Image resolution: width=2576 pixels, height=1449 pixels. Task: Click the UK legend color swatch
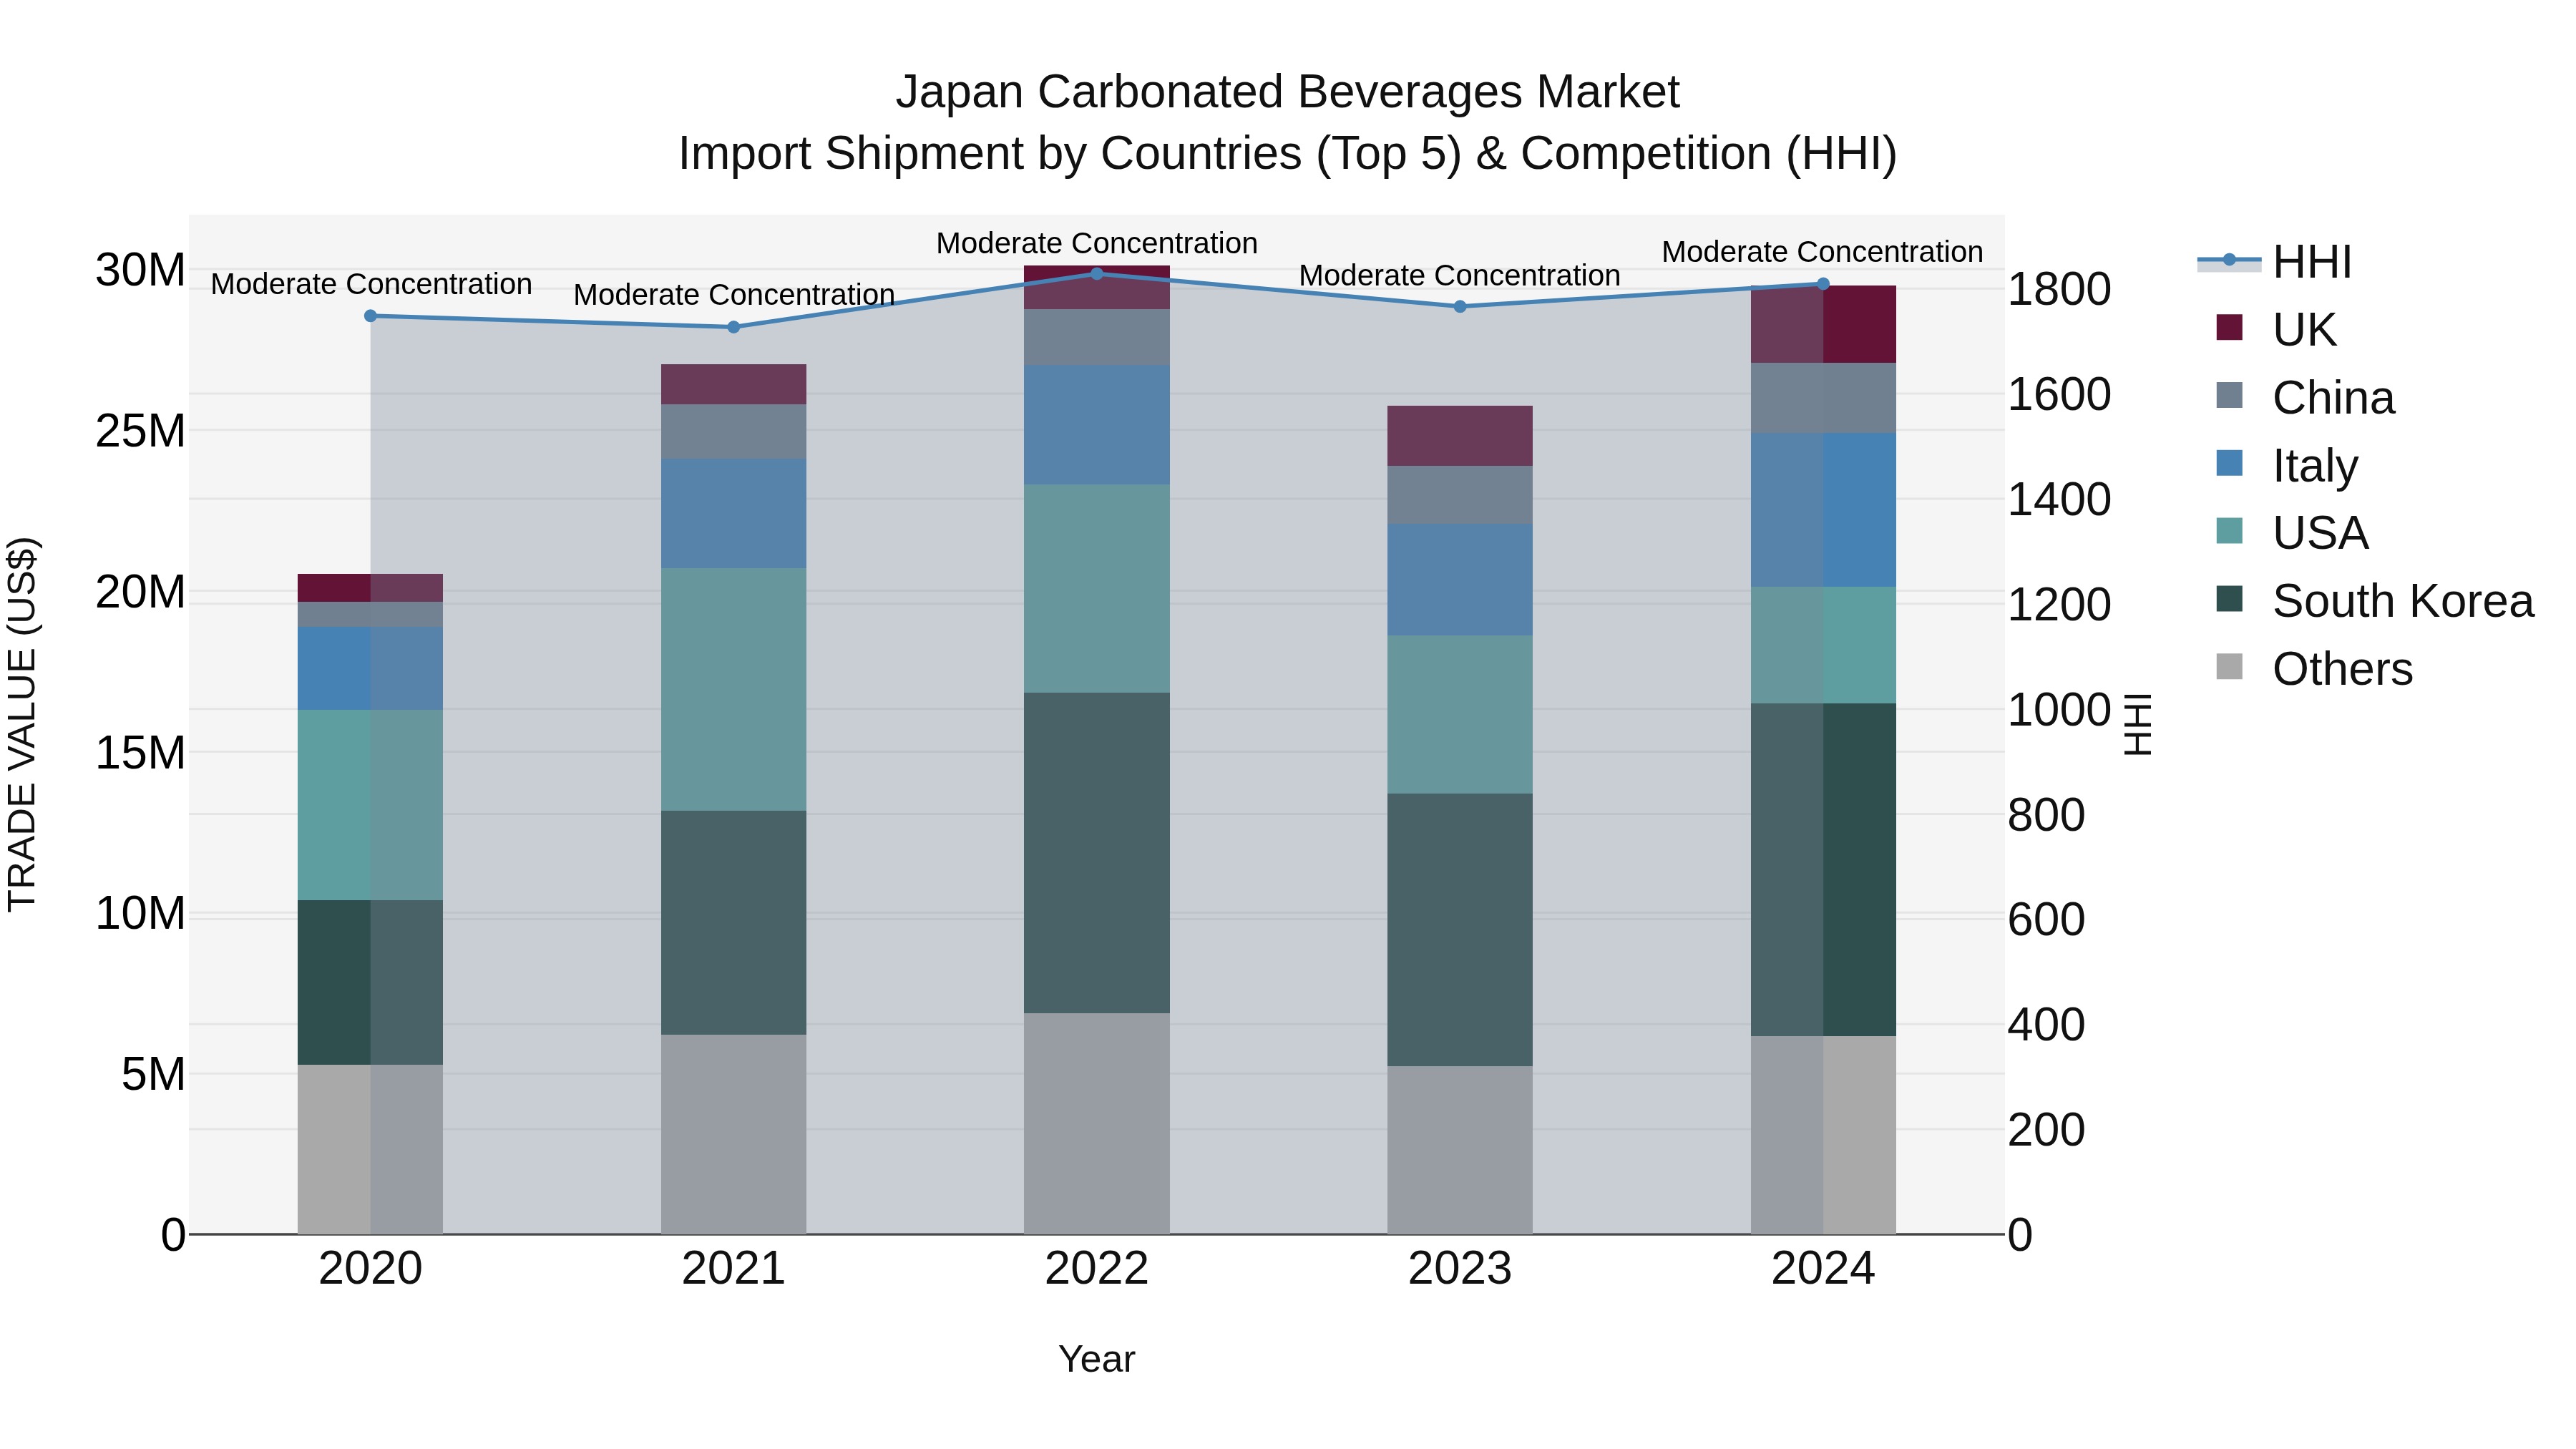point(2229,328)
